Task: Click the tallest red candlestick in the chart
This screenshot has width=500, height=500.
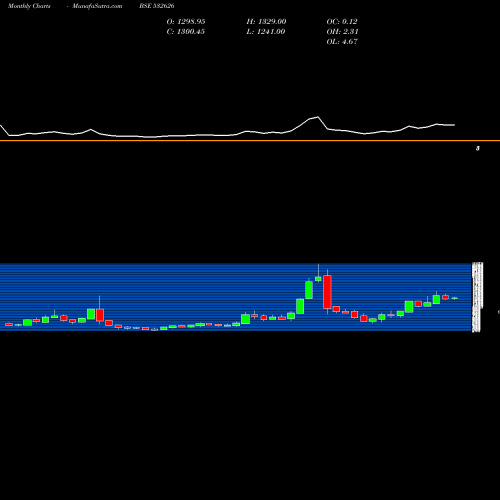Action: [327, 292]
